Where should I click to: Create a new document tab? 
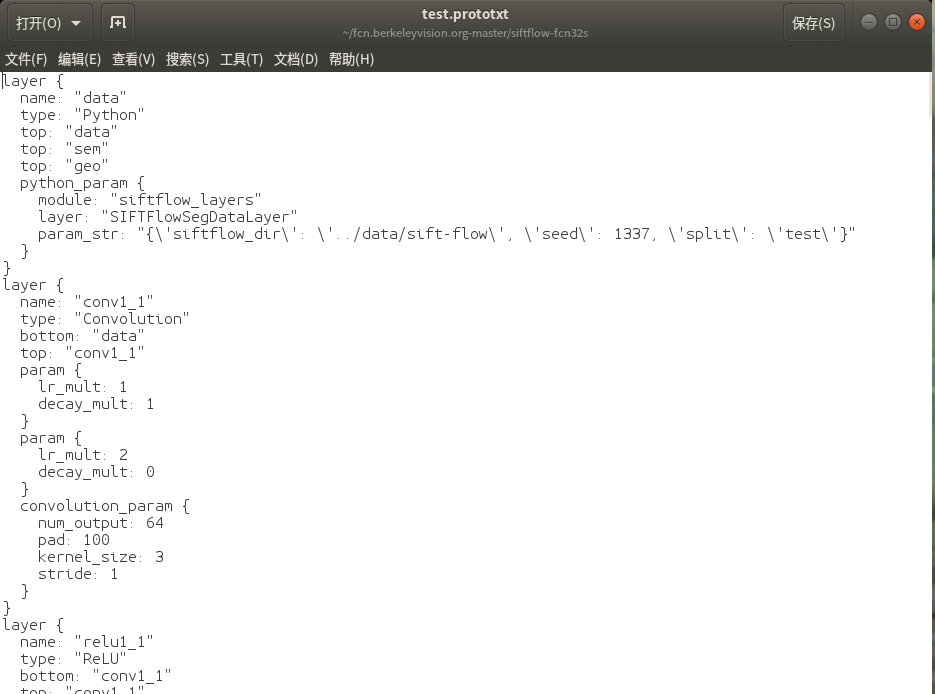[x=118, y=23]
